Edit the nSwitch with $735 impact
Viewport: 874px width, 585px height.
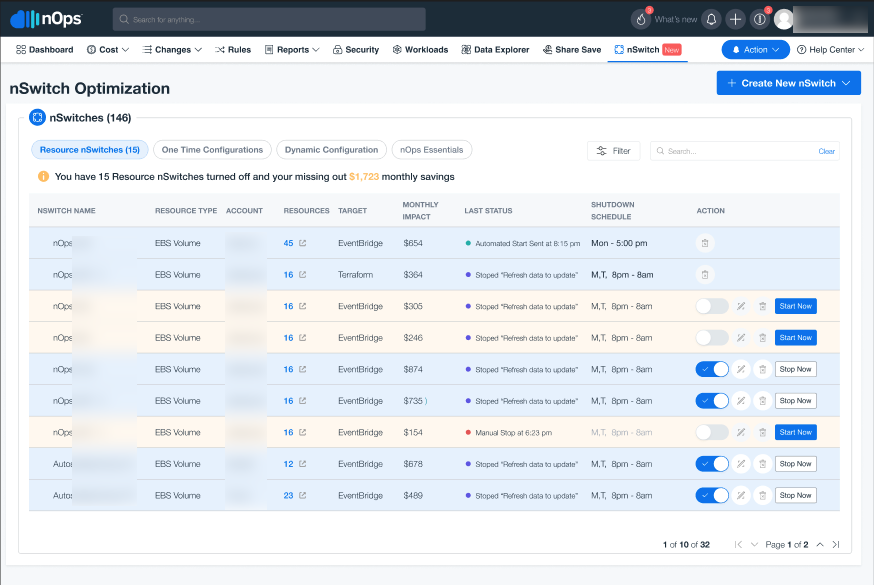741,401
